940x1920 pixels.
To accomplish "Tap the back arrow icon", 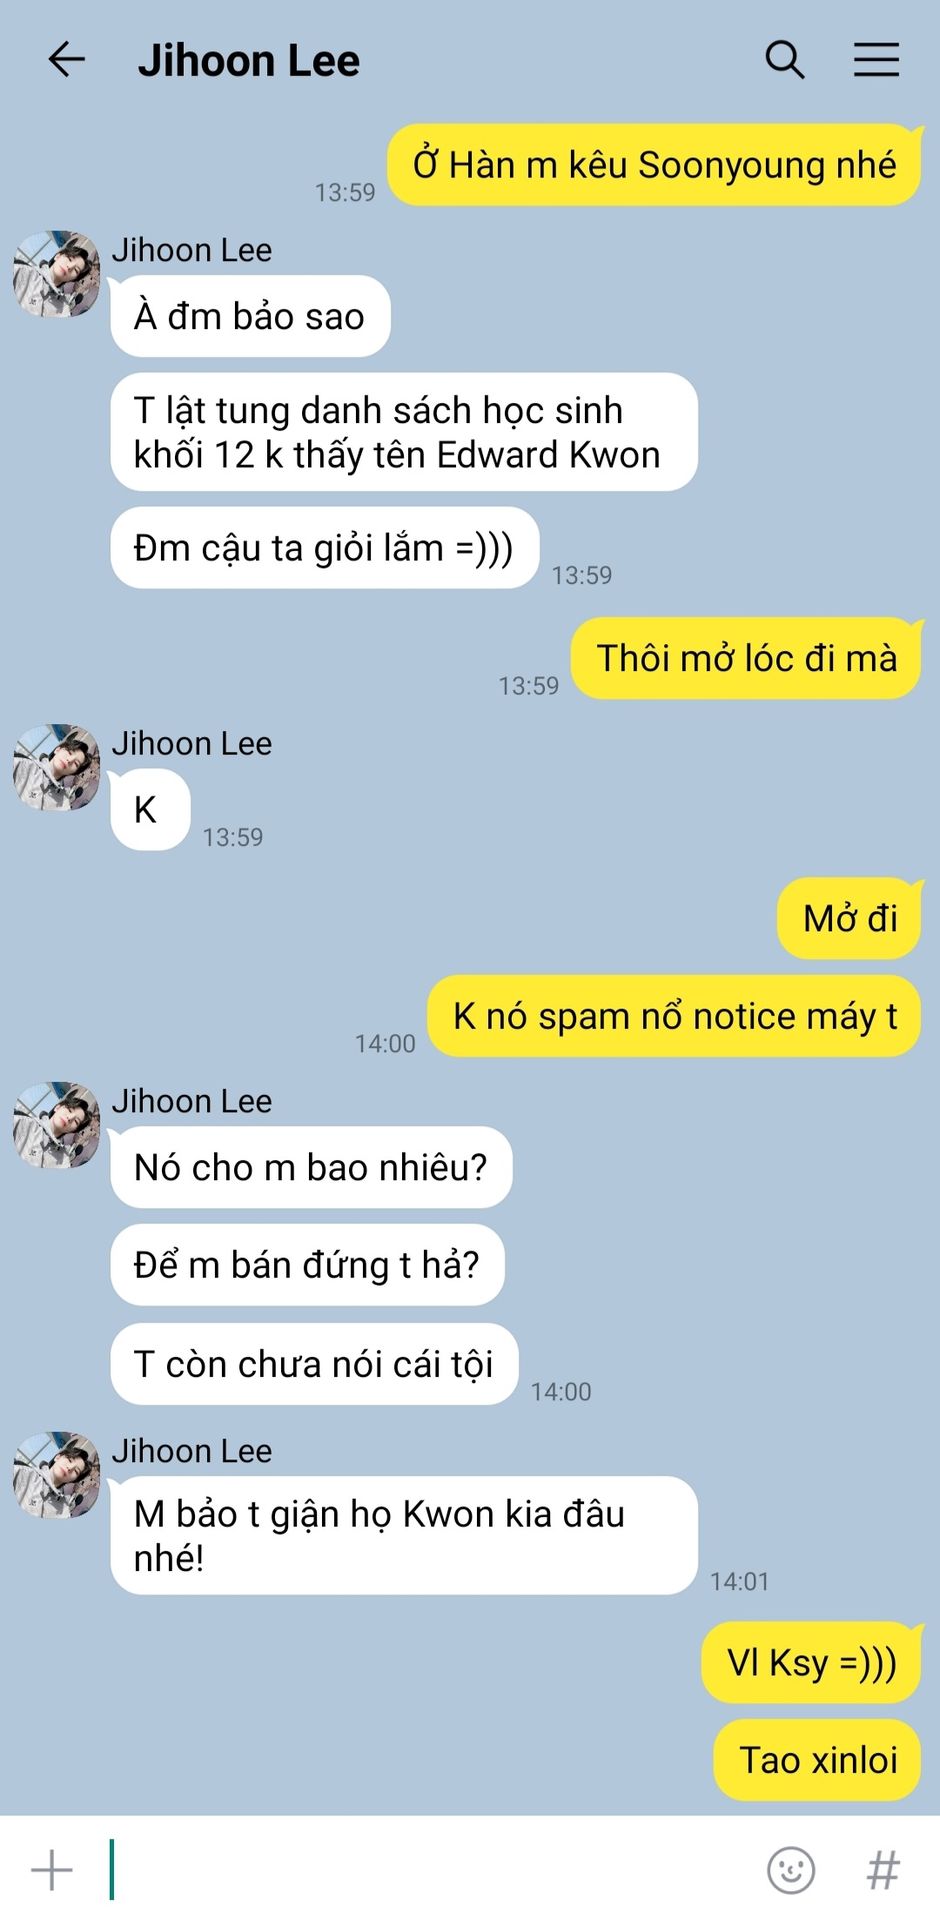I will coord(67,60).
